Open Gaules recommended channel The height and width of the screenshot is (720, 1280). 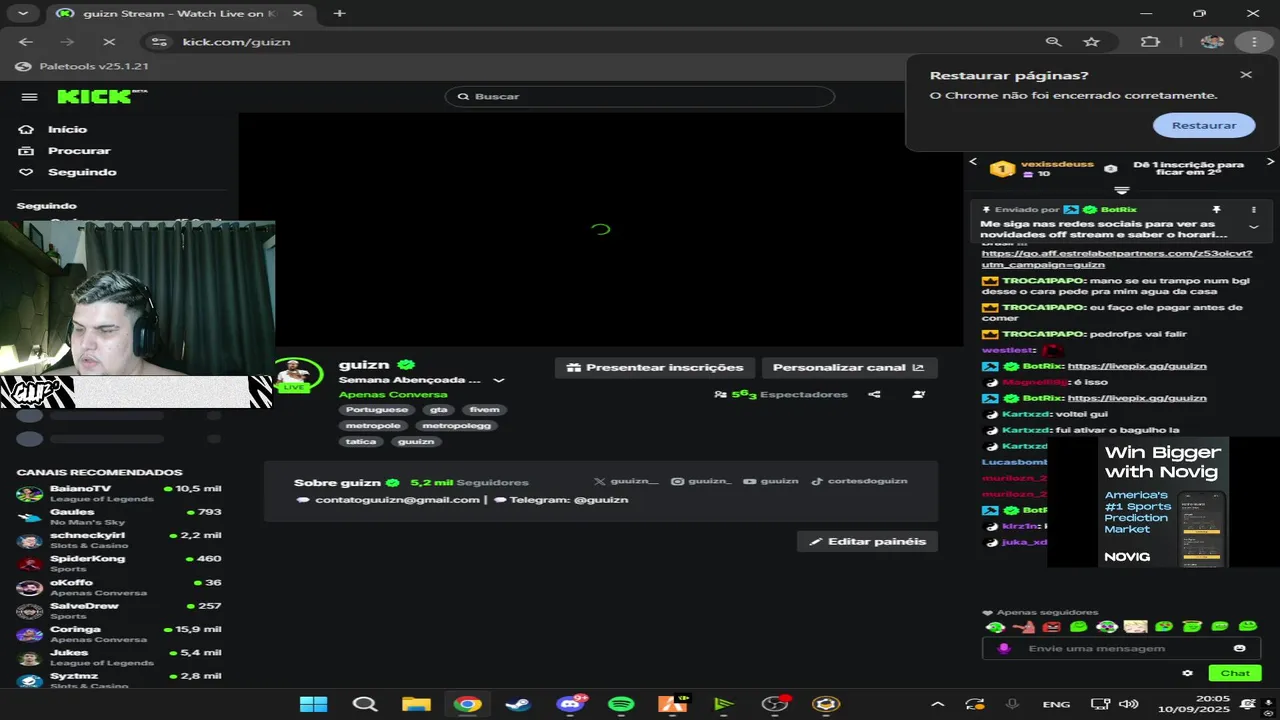[x=119, y=517]
